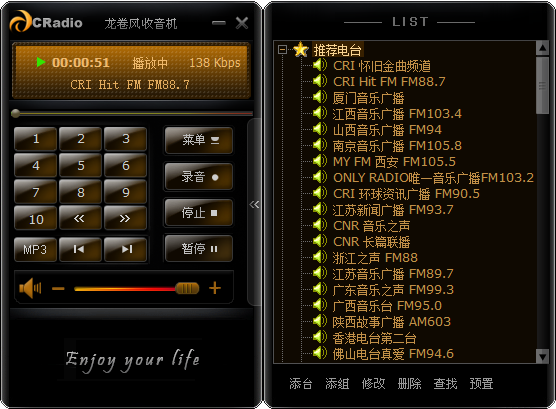Select CNR 音乐之声 station

point(371,226)
